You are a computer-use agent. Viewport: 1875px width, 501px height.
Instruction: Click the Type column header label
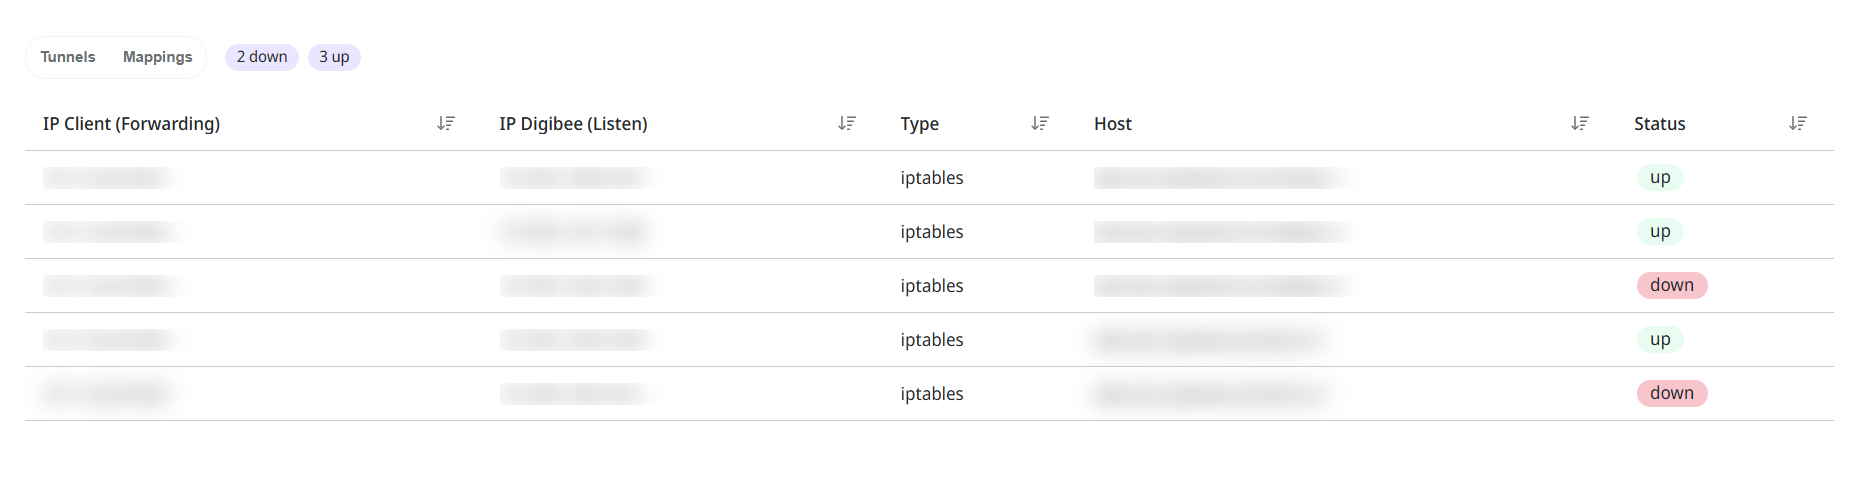point(919,124)
